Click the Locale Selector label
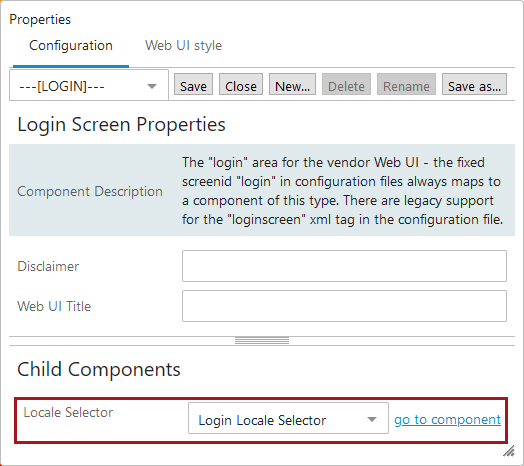The height and width of the screenshot is (466, 524). 68,412
